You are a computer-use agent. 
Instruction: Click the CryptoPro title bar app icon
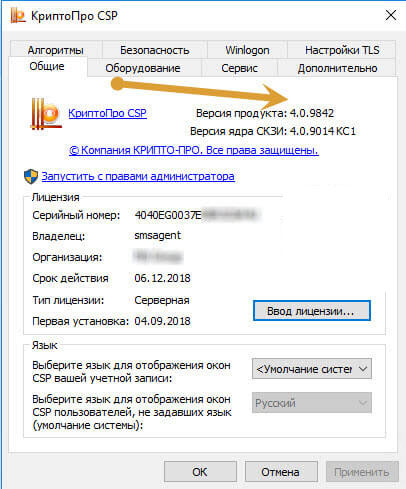click(18, 15)
